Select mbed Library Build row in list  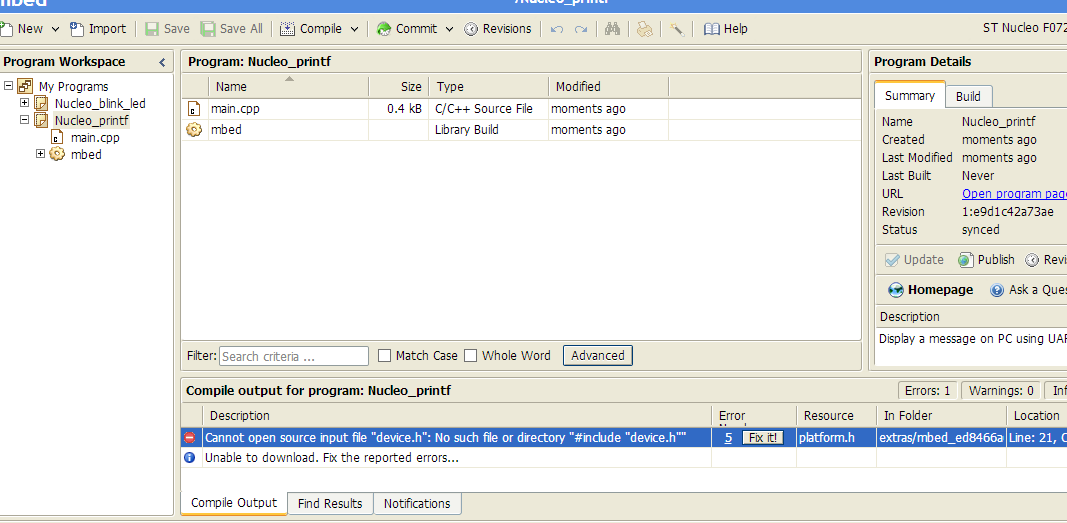[521, 130]
